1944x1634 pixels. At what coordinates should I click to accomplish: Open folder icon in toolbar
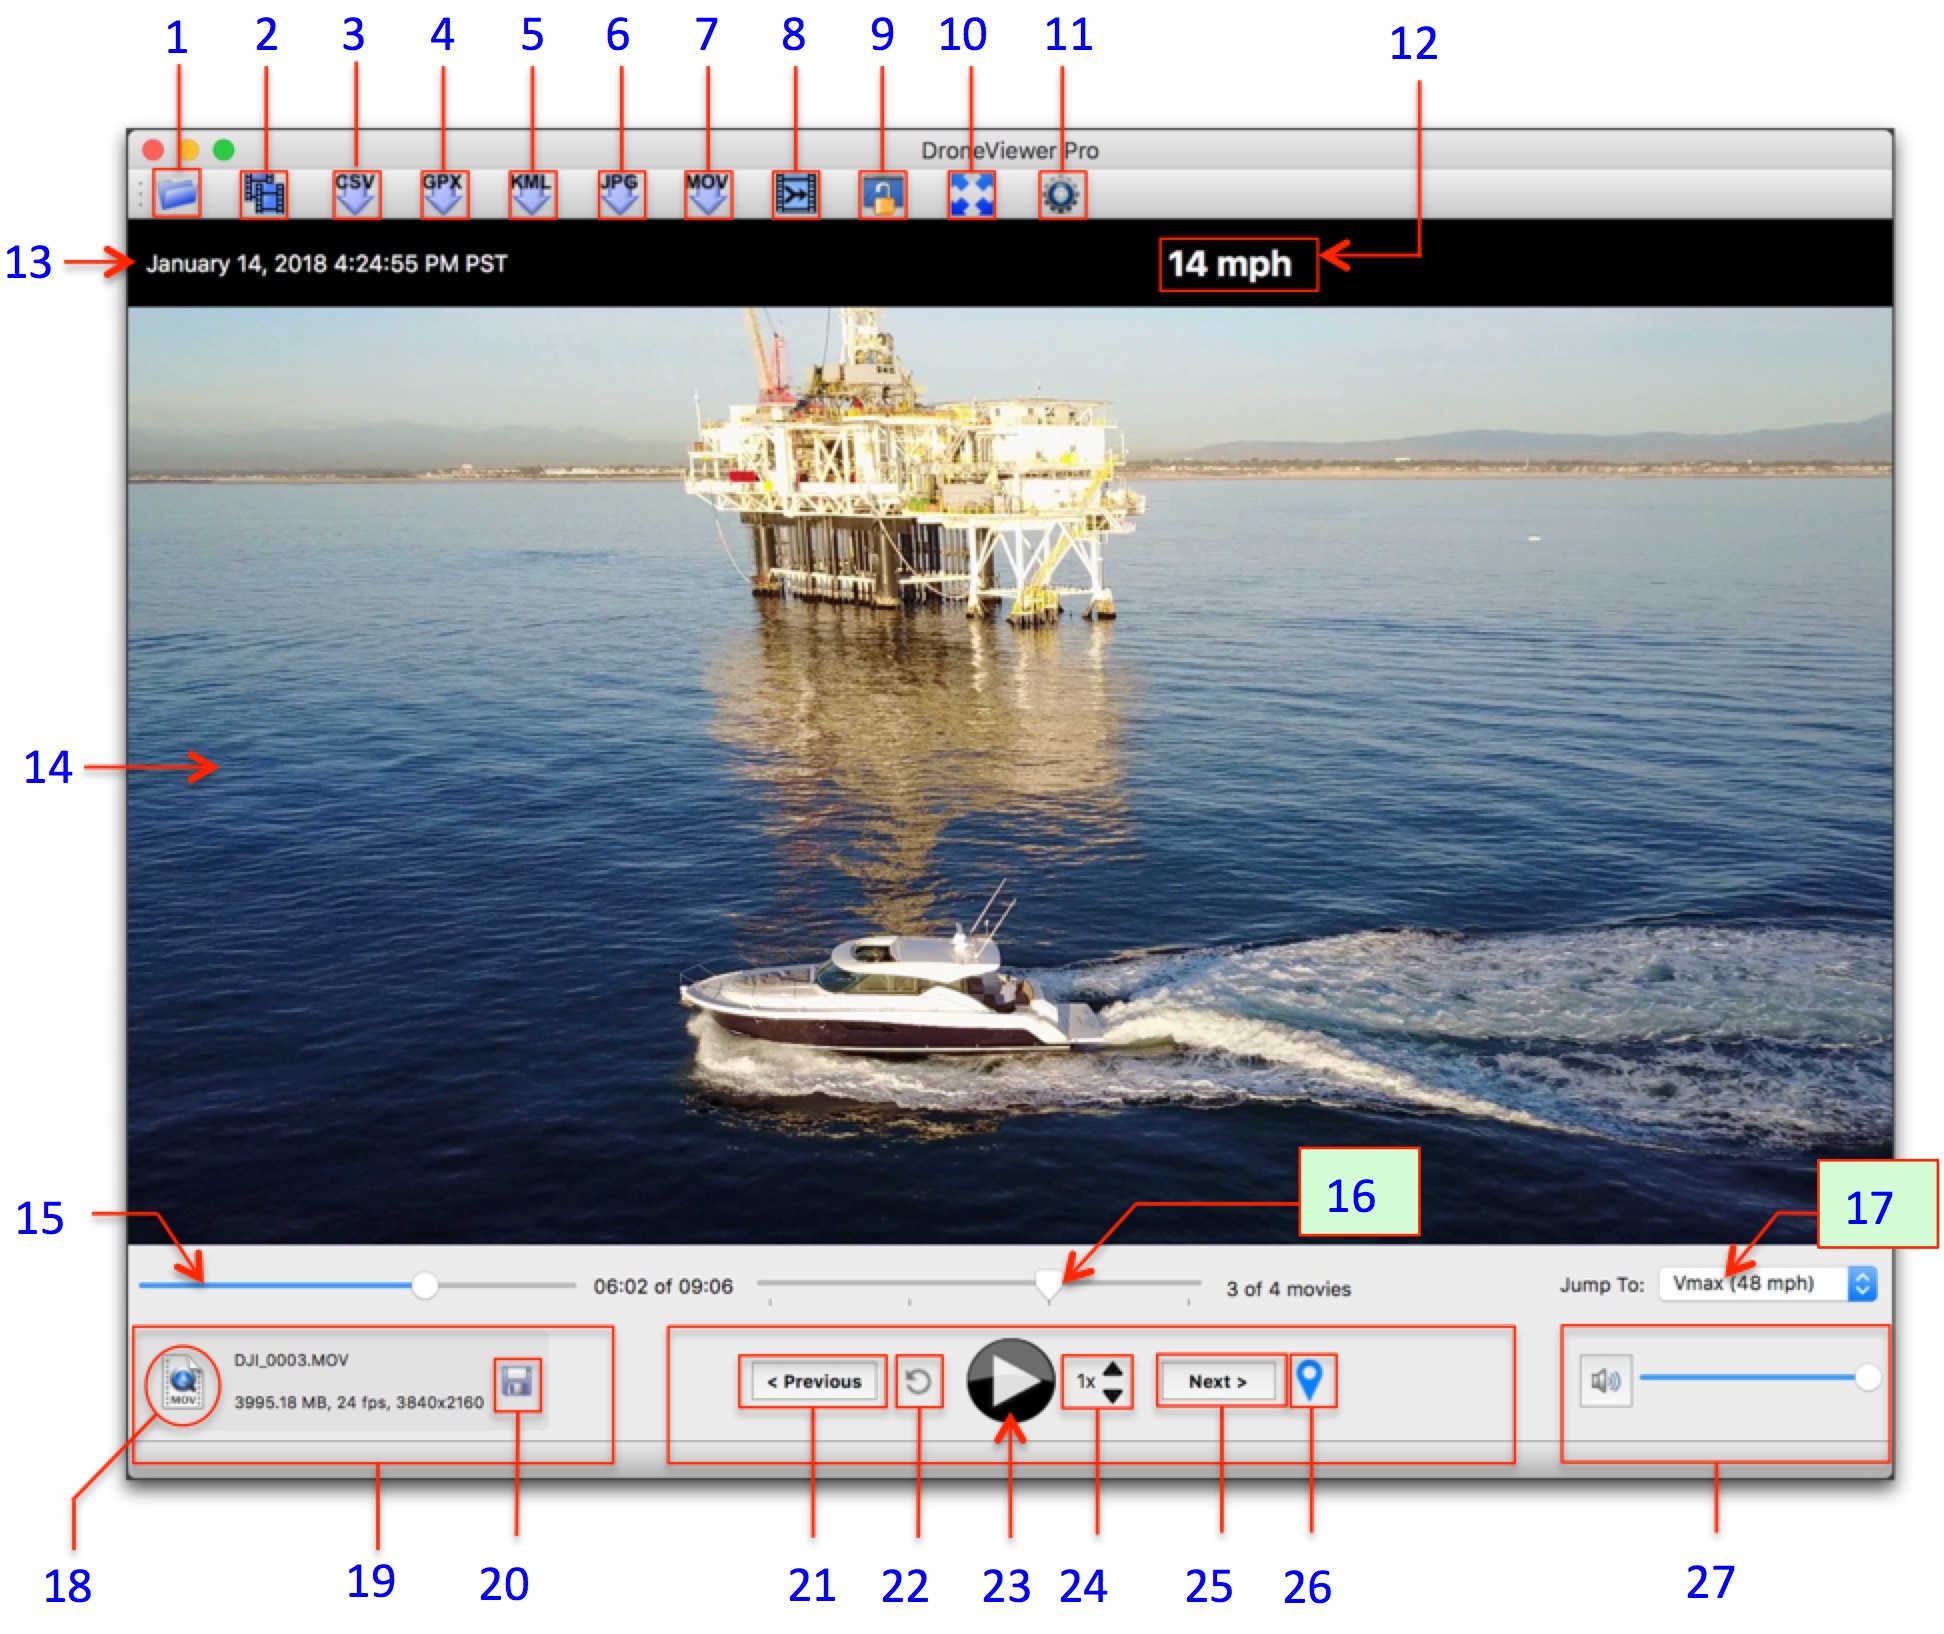point(177,193)
